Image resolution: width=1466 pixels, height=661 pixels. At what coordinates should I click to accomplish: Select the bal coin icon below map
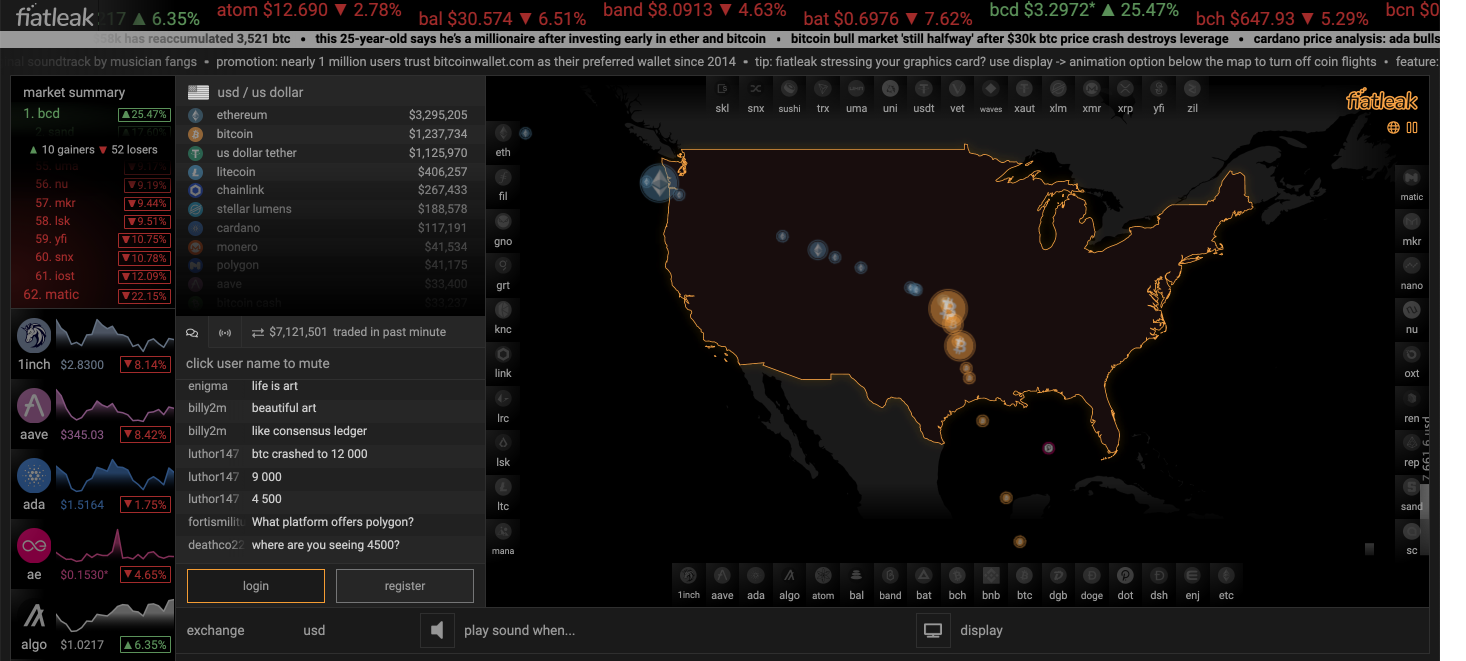(857, 575)
